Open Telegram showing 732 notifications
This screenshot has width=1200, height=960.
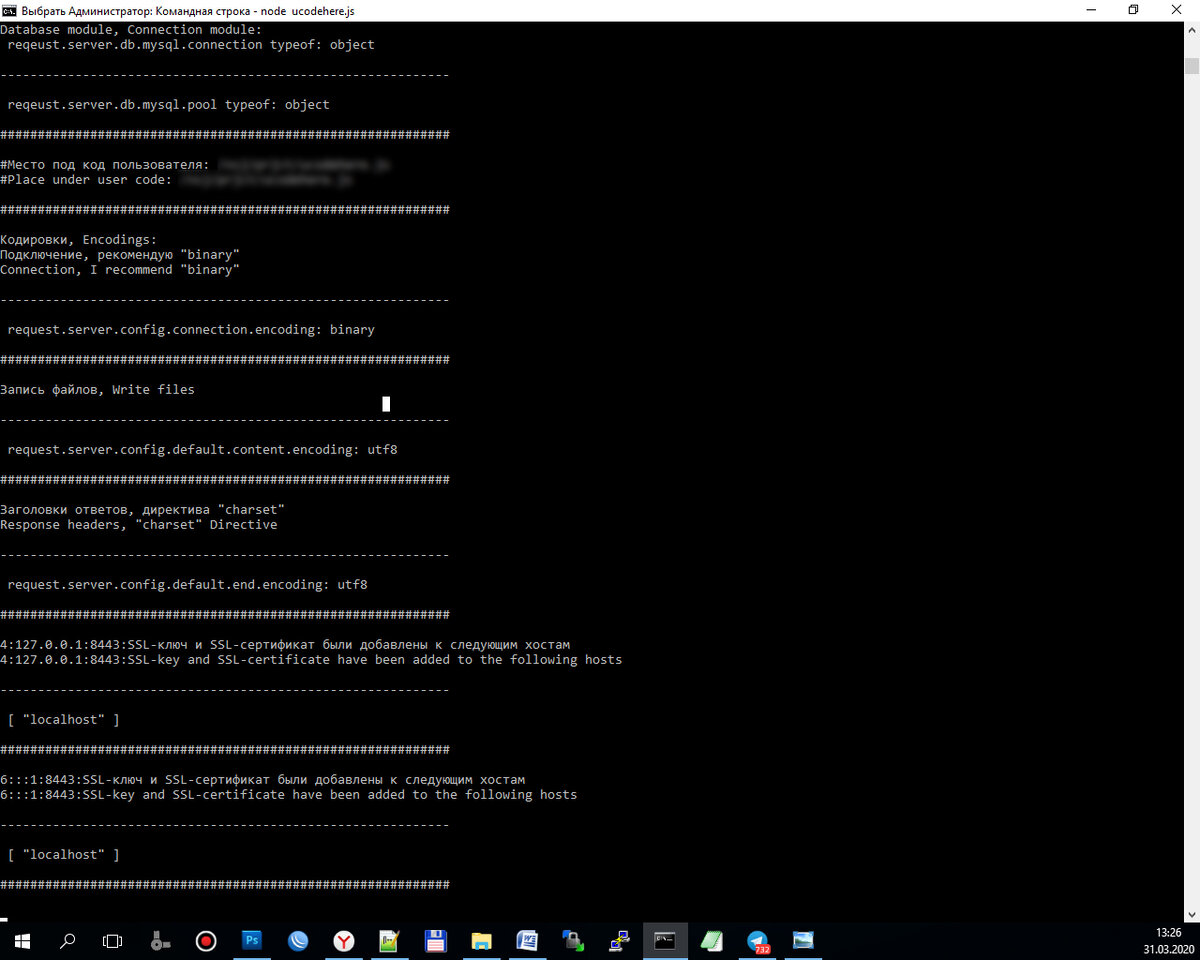click(x=757, y=941)
